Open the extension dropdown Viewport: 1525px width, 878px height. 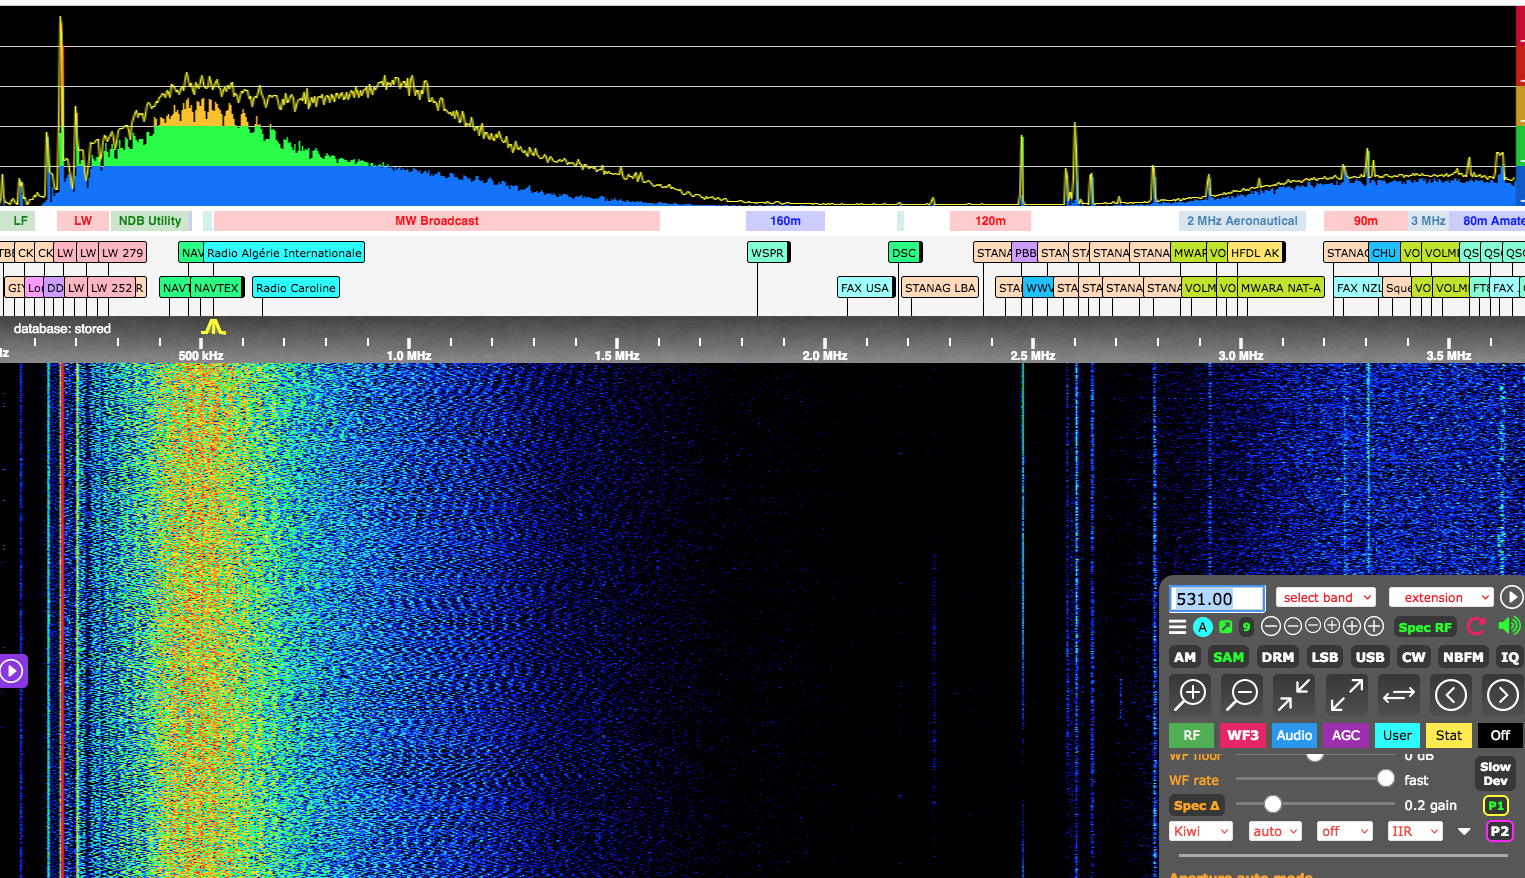click(1440, 597)
